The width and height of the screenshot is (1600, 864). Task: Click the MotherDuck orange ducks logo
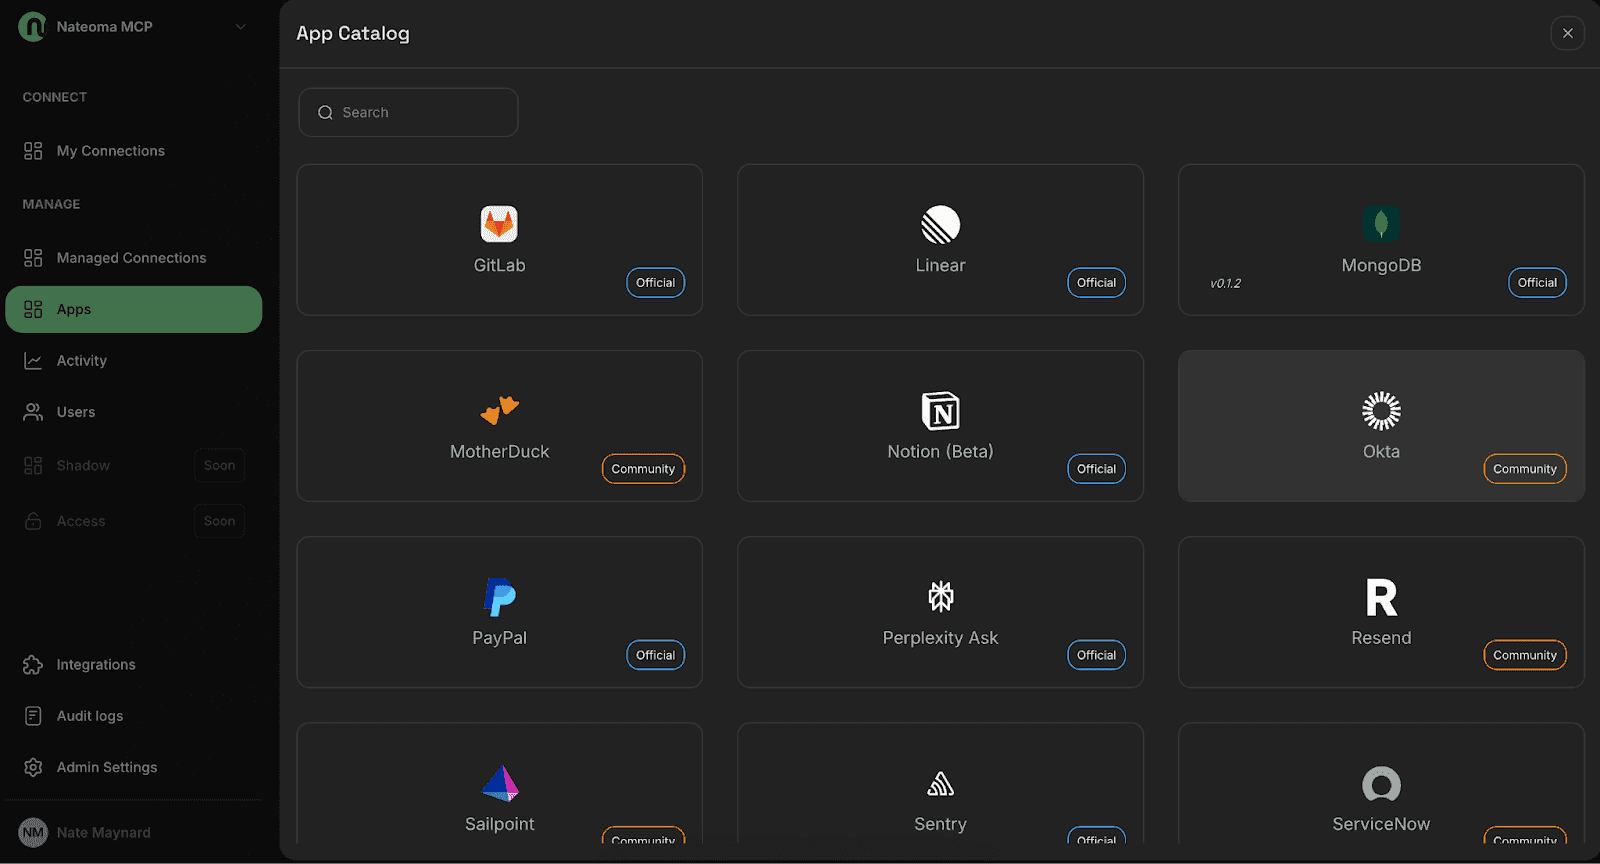point(499,410)
